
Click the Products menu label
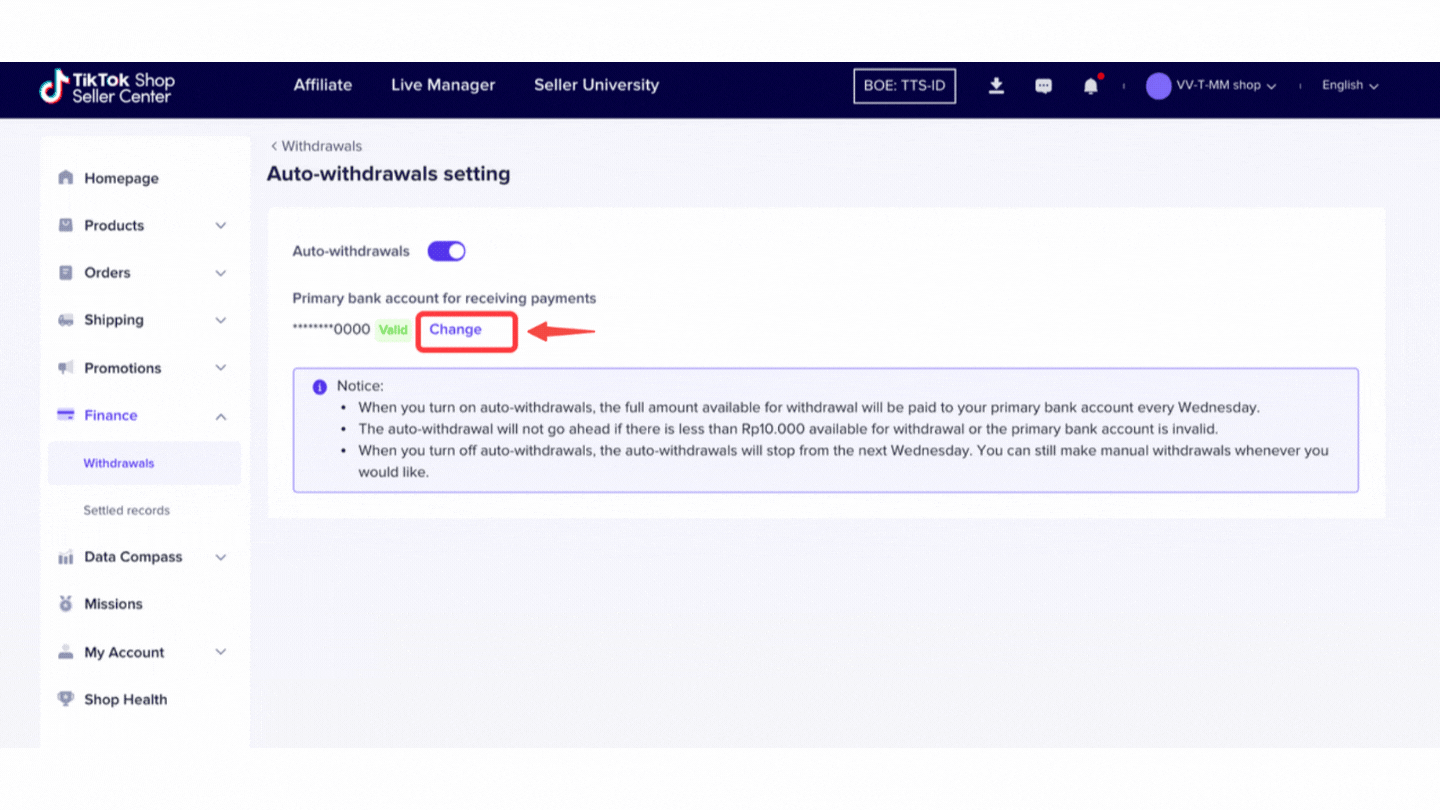[114, 225]
